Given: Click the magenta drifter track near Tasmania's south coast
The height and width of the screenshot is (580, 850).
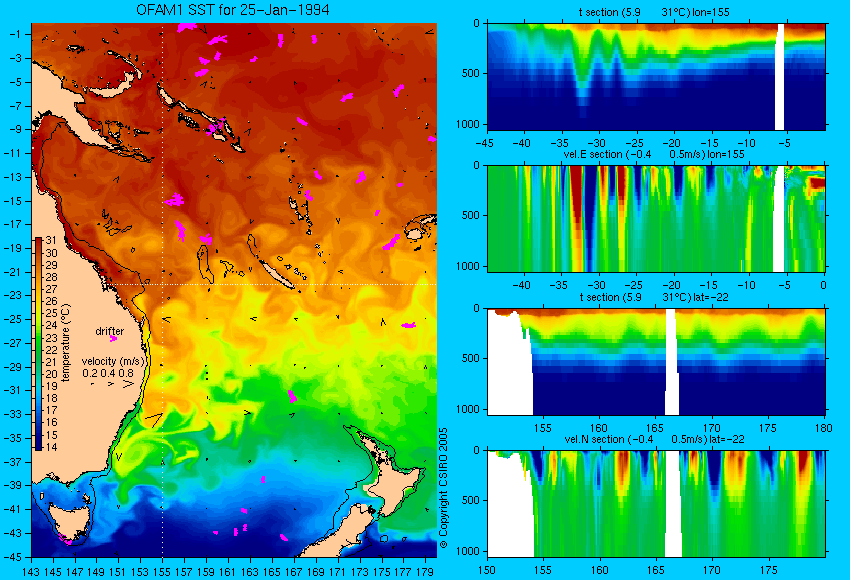Looking at the screenshot, I should point(65,539).
